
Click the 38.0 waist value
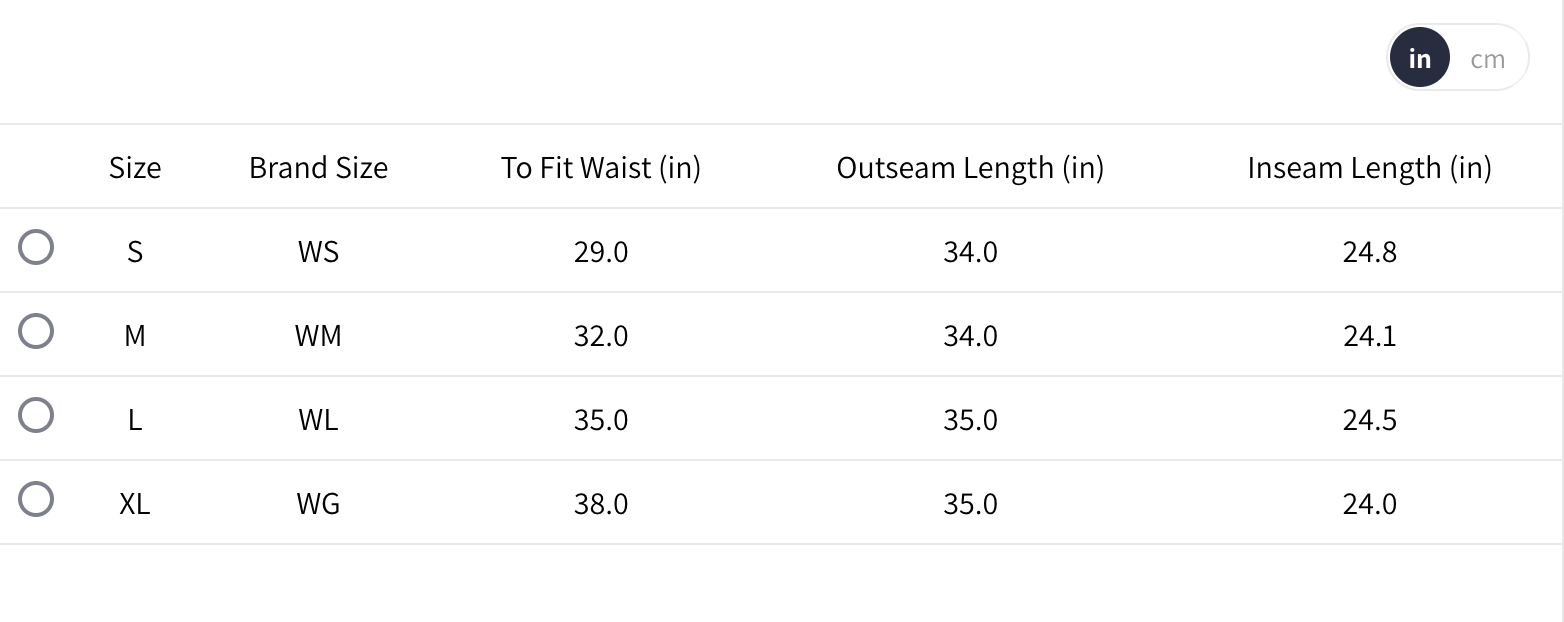coord(601,503)
